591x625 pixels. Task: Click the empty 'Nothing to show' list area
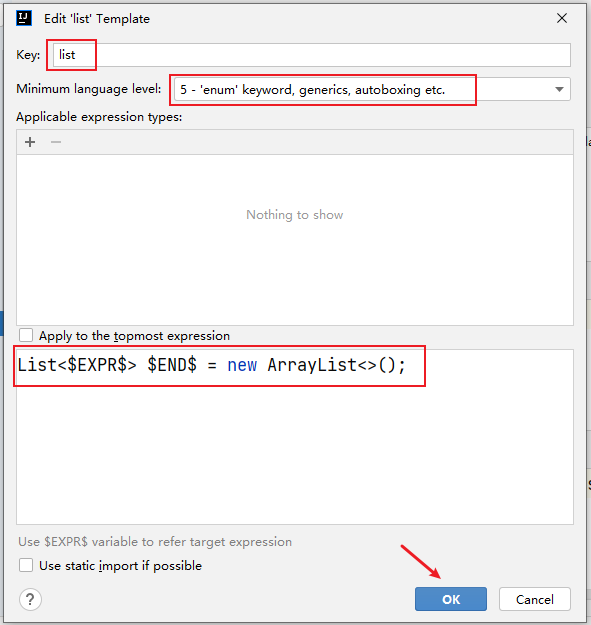click(295, 240)
